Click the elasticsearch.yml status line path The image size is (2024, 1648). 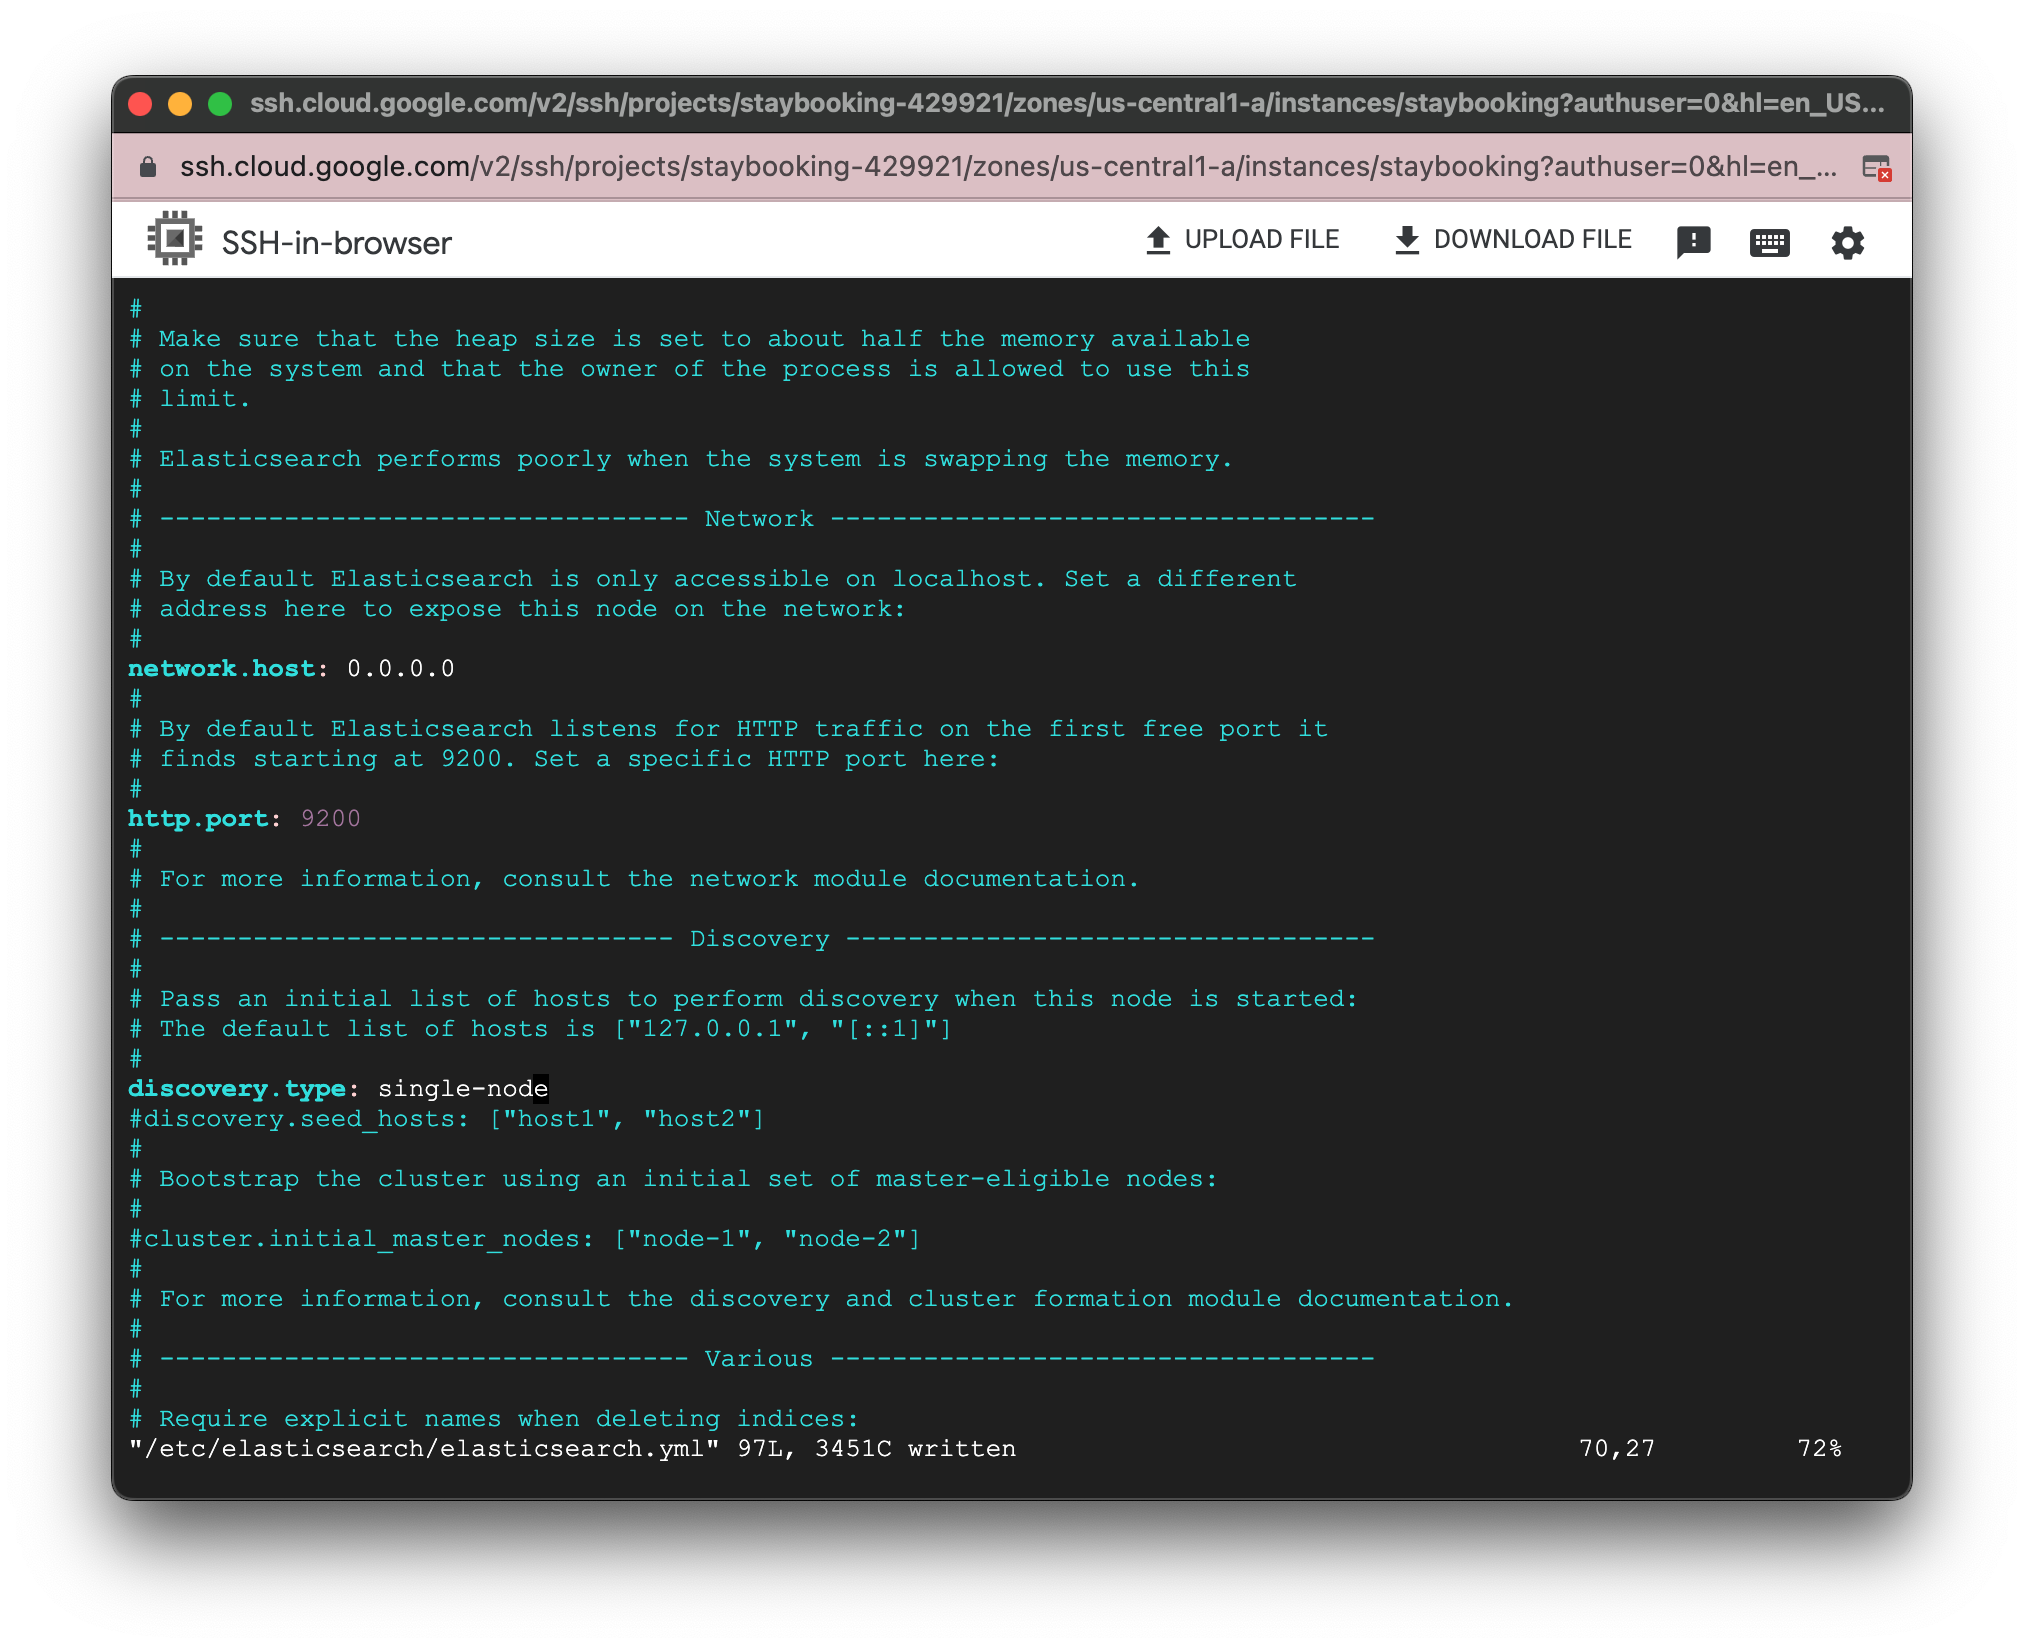420,1448
